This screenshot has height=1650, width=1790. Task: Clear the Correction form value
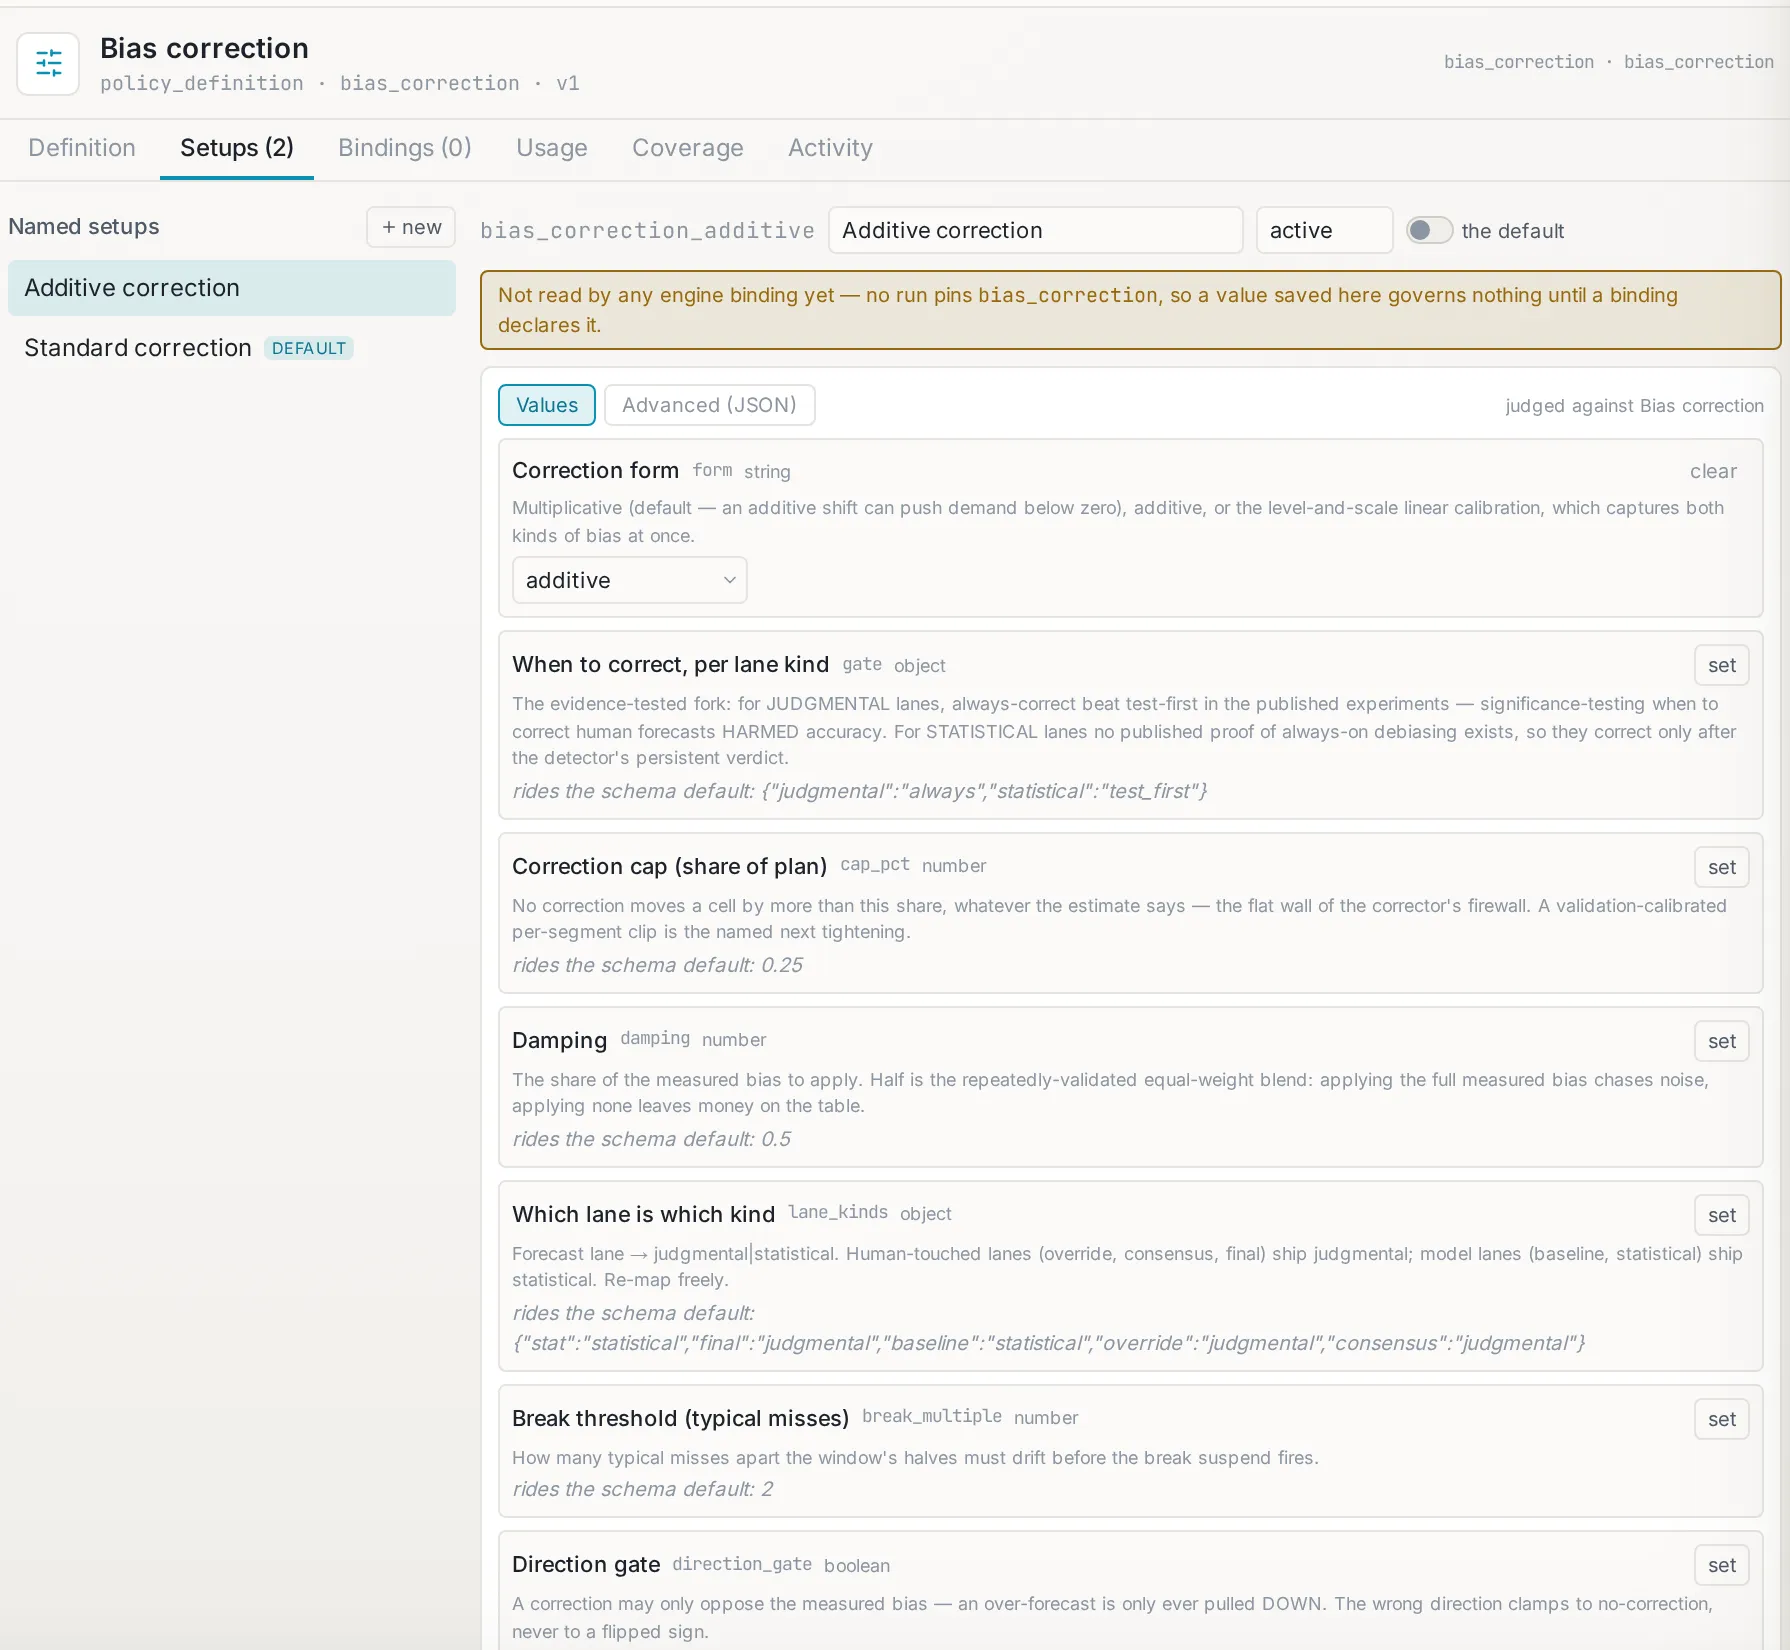(x=1713, y=471)
